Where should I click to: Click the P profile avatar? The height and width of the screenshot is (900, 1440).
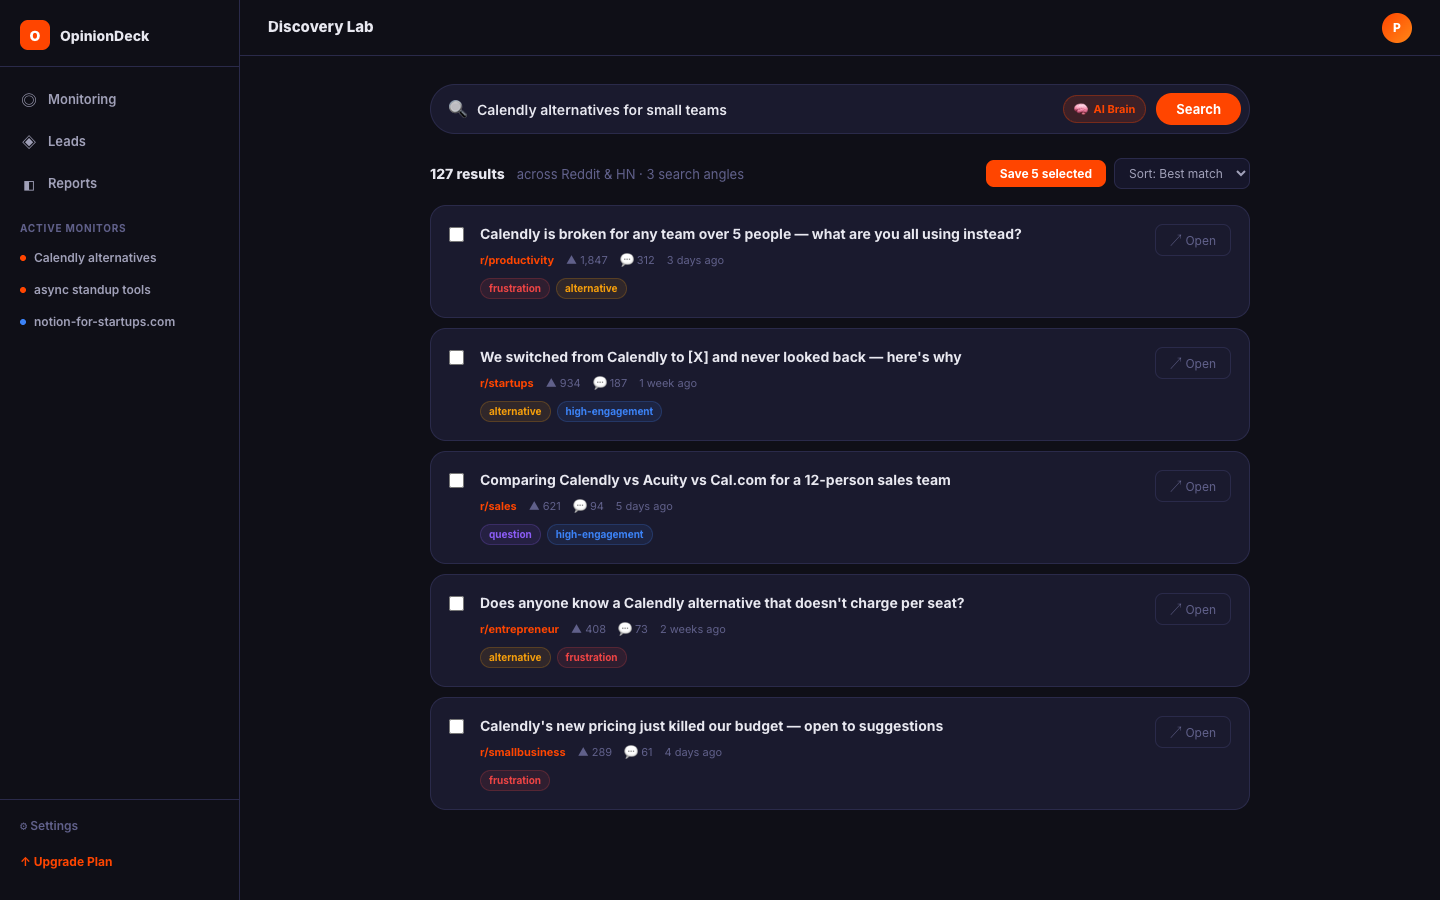(x=1396, y=28)
